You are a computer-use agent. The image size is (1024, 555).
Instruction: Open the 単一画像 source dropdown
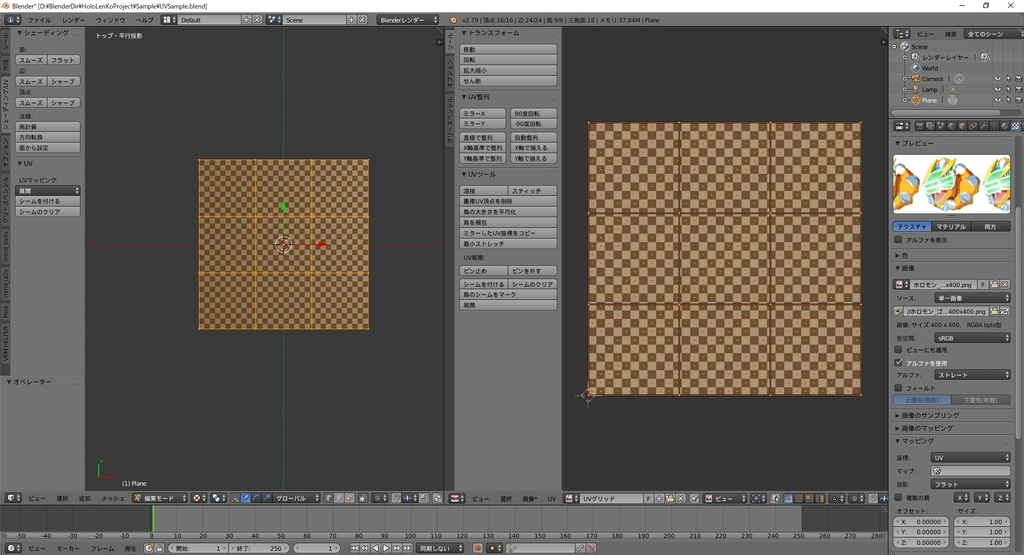[972, 298]
